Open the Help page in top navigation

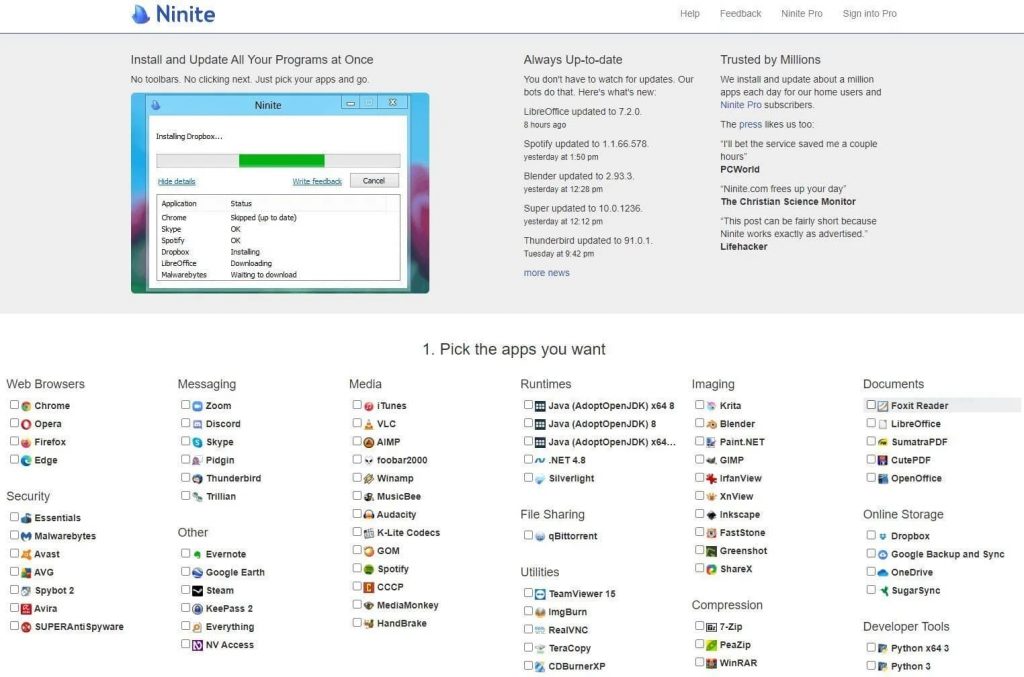690,14
